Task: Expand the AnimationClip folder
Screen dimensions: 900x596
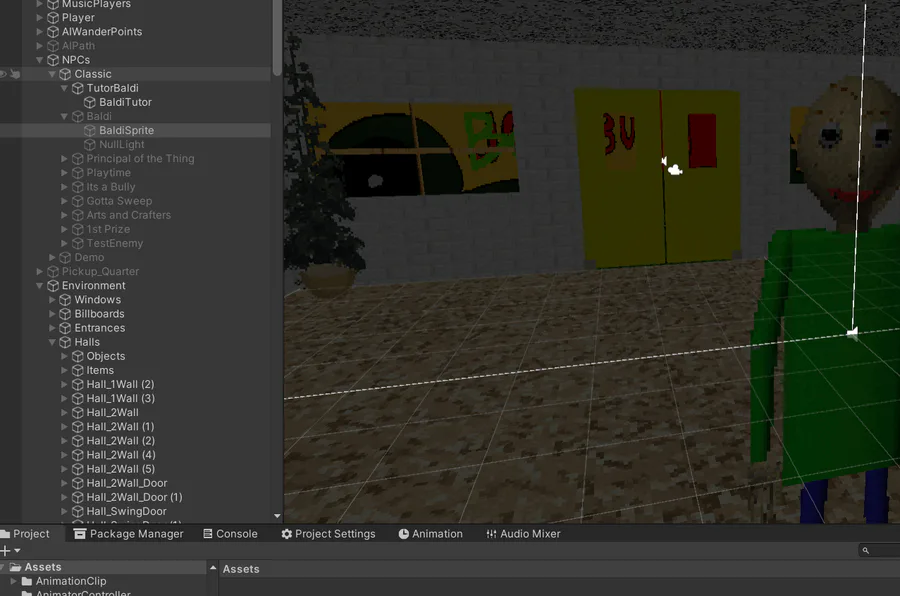Action: [13, 581]
